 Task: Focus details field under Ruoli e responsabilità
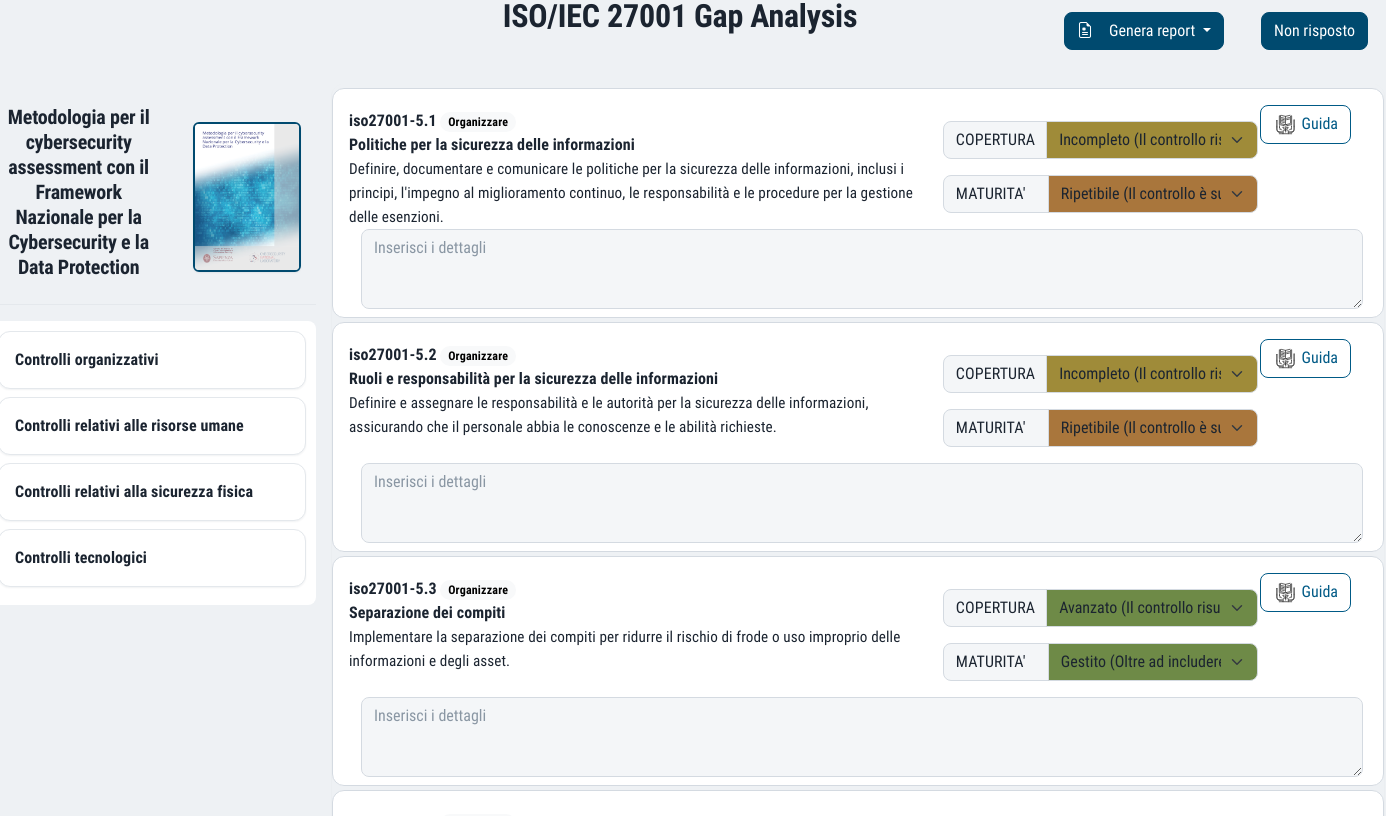[862, 503]
